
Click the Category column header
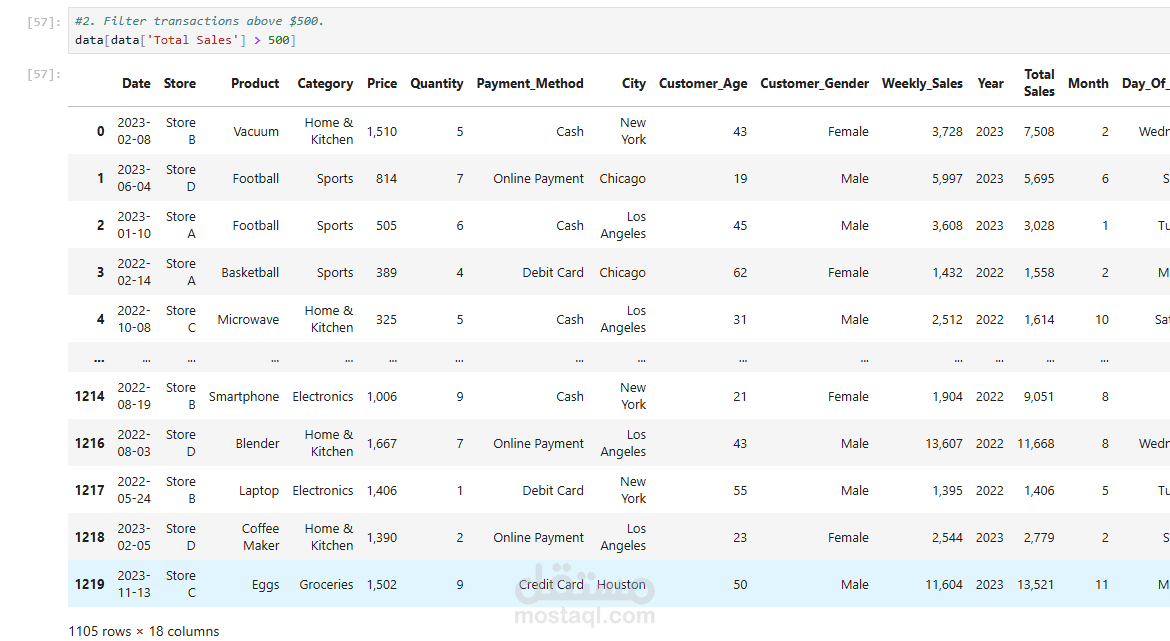325,84
